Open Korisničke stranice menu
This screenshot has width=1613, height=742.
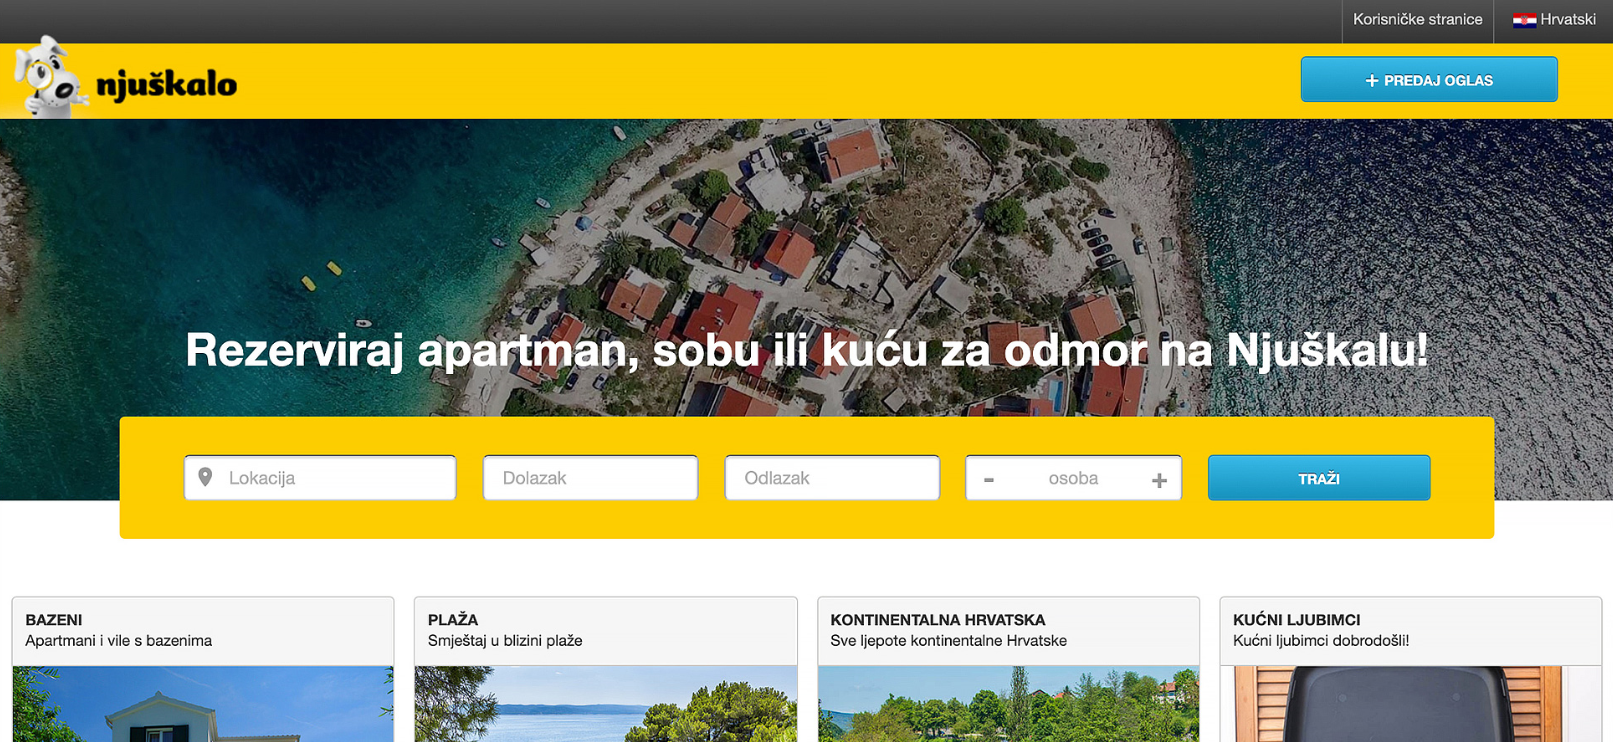pyautogui.click(x=1417, y=20)
